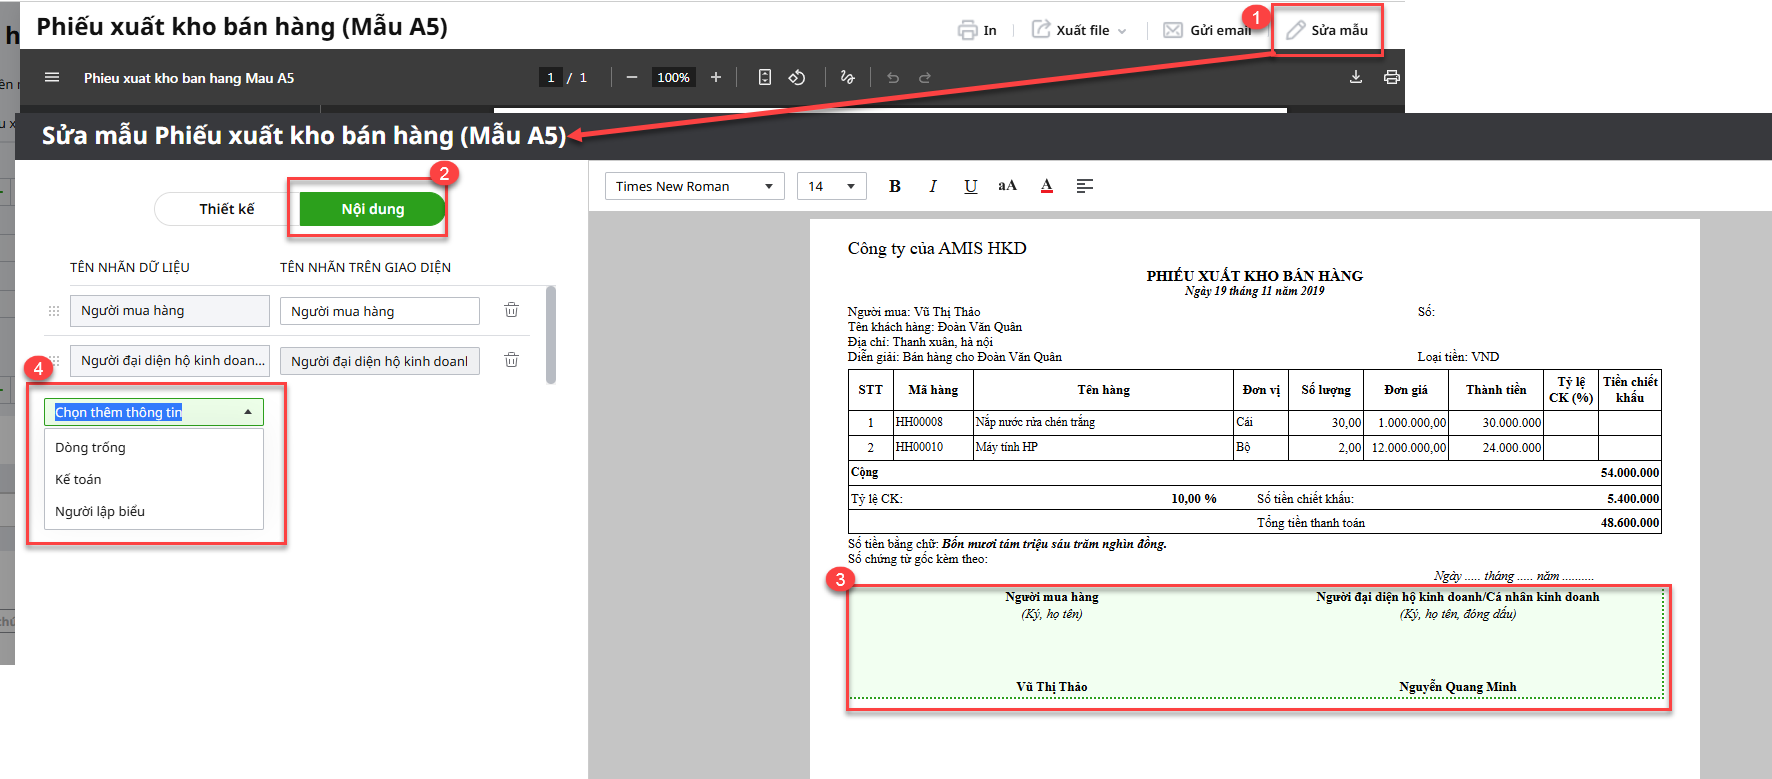The height and width of the screenshot is (779, 1772).
Task: Zoom out with the minus icon
Action: [631, 77]
